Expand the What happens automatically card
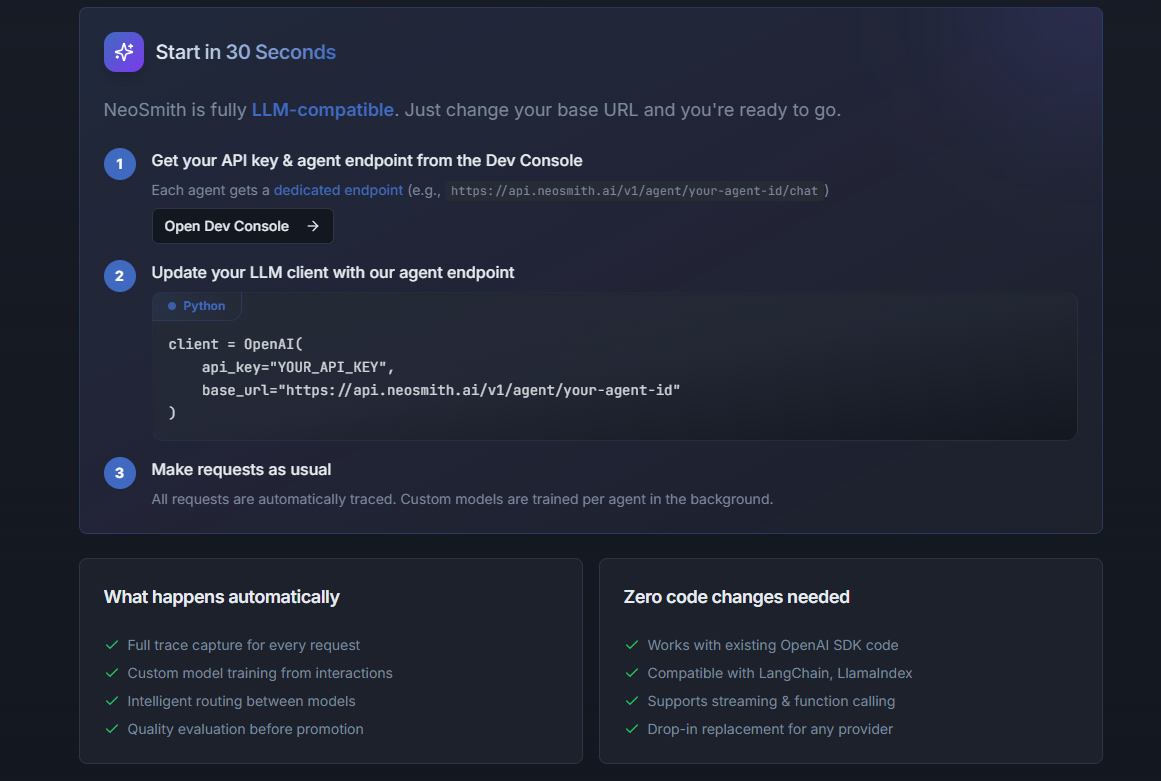Viewport: 1161px width, 781px height. click(x=221, y=597)
